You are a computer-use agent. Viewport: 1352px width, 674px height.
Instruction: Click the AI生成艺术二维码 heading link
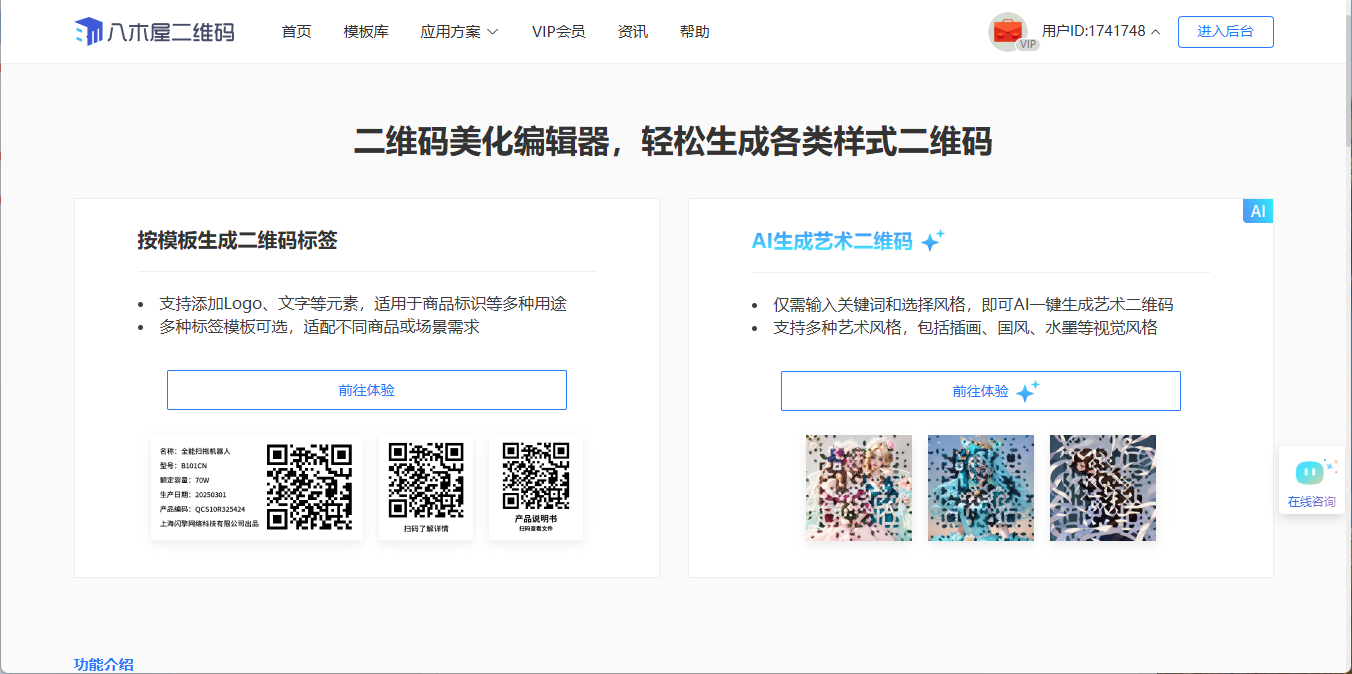pos(831,241)
